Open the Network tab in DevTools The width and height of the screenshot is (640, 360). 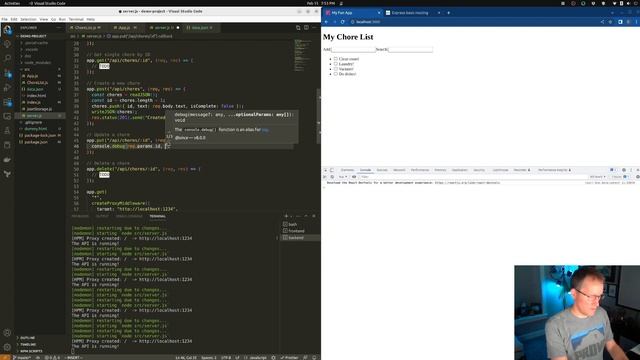pyautogui.click(x=399, y=170)
